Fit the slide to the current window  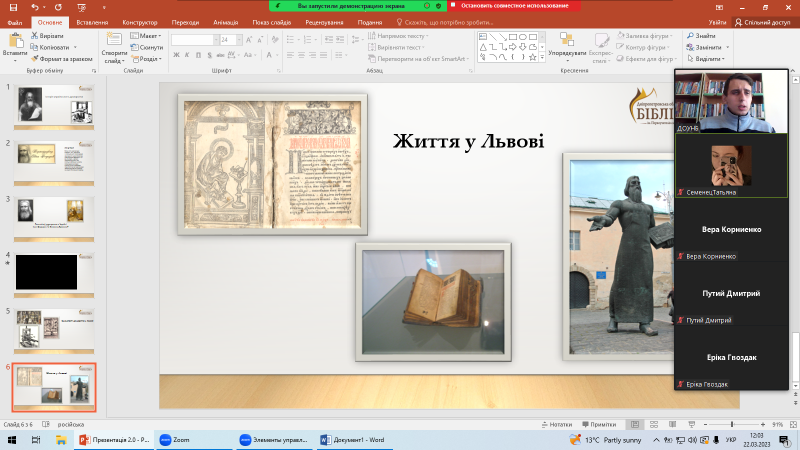(793, 424)
